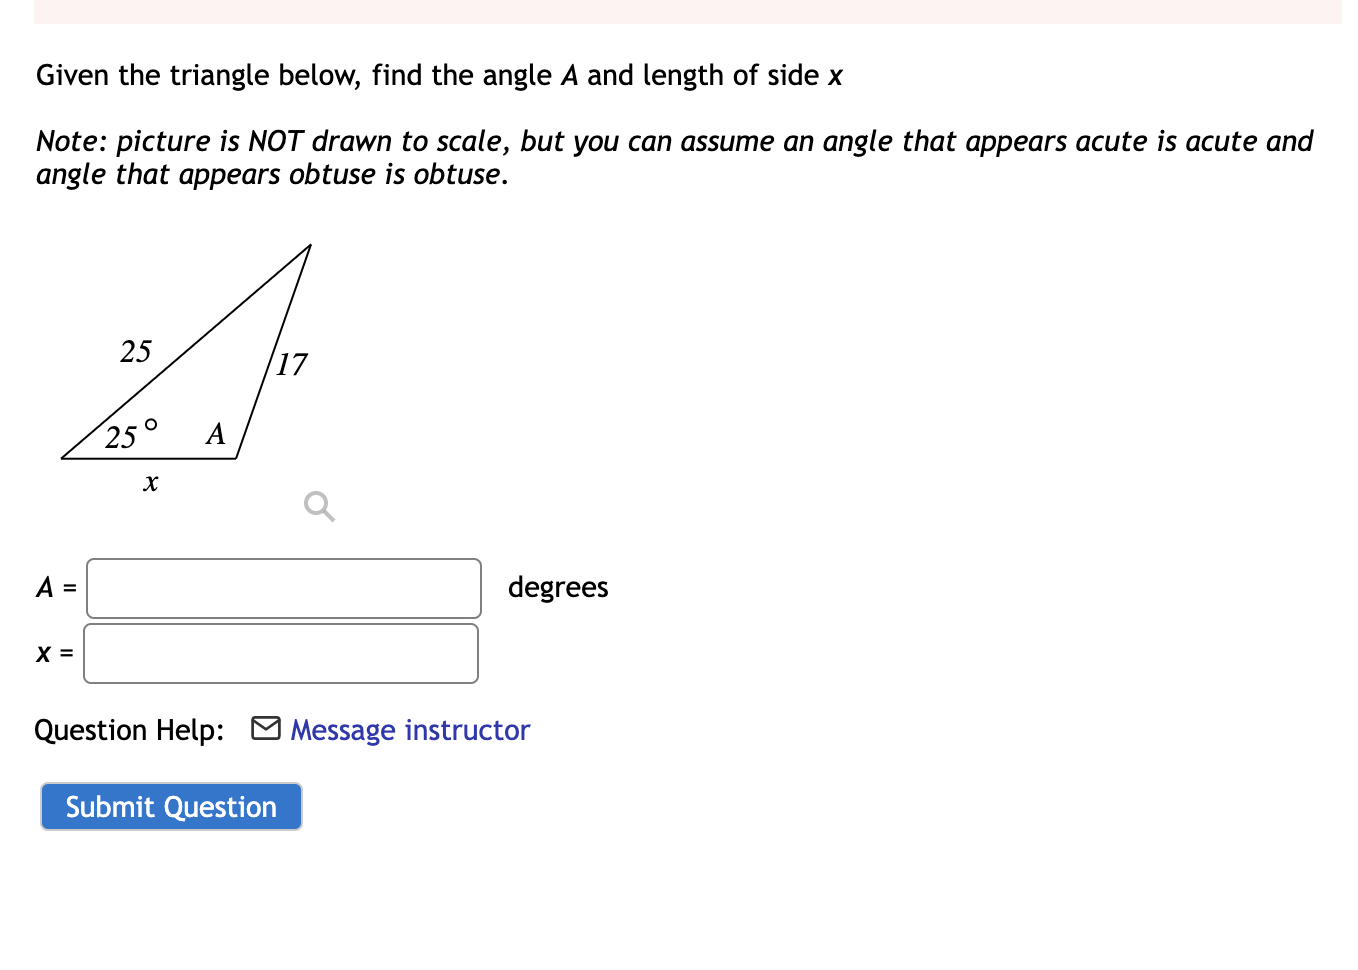
Task: Click the label A inside the triangle
Action: click(x=214, y=434)
